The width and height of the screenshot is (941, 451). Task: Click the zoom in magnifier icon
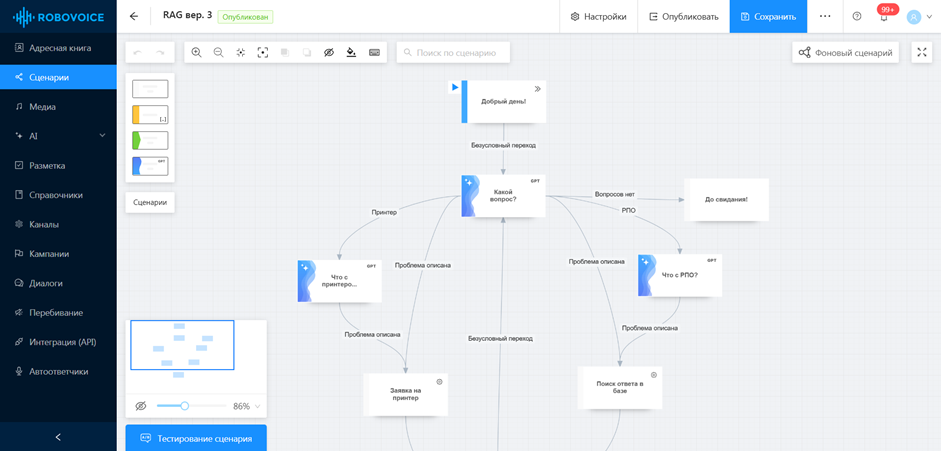coord(196,52)
